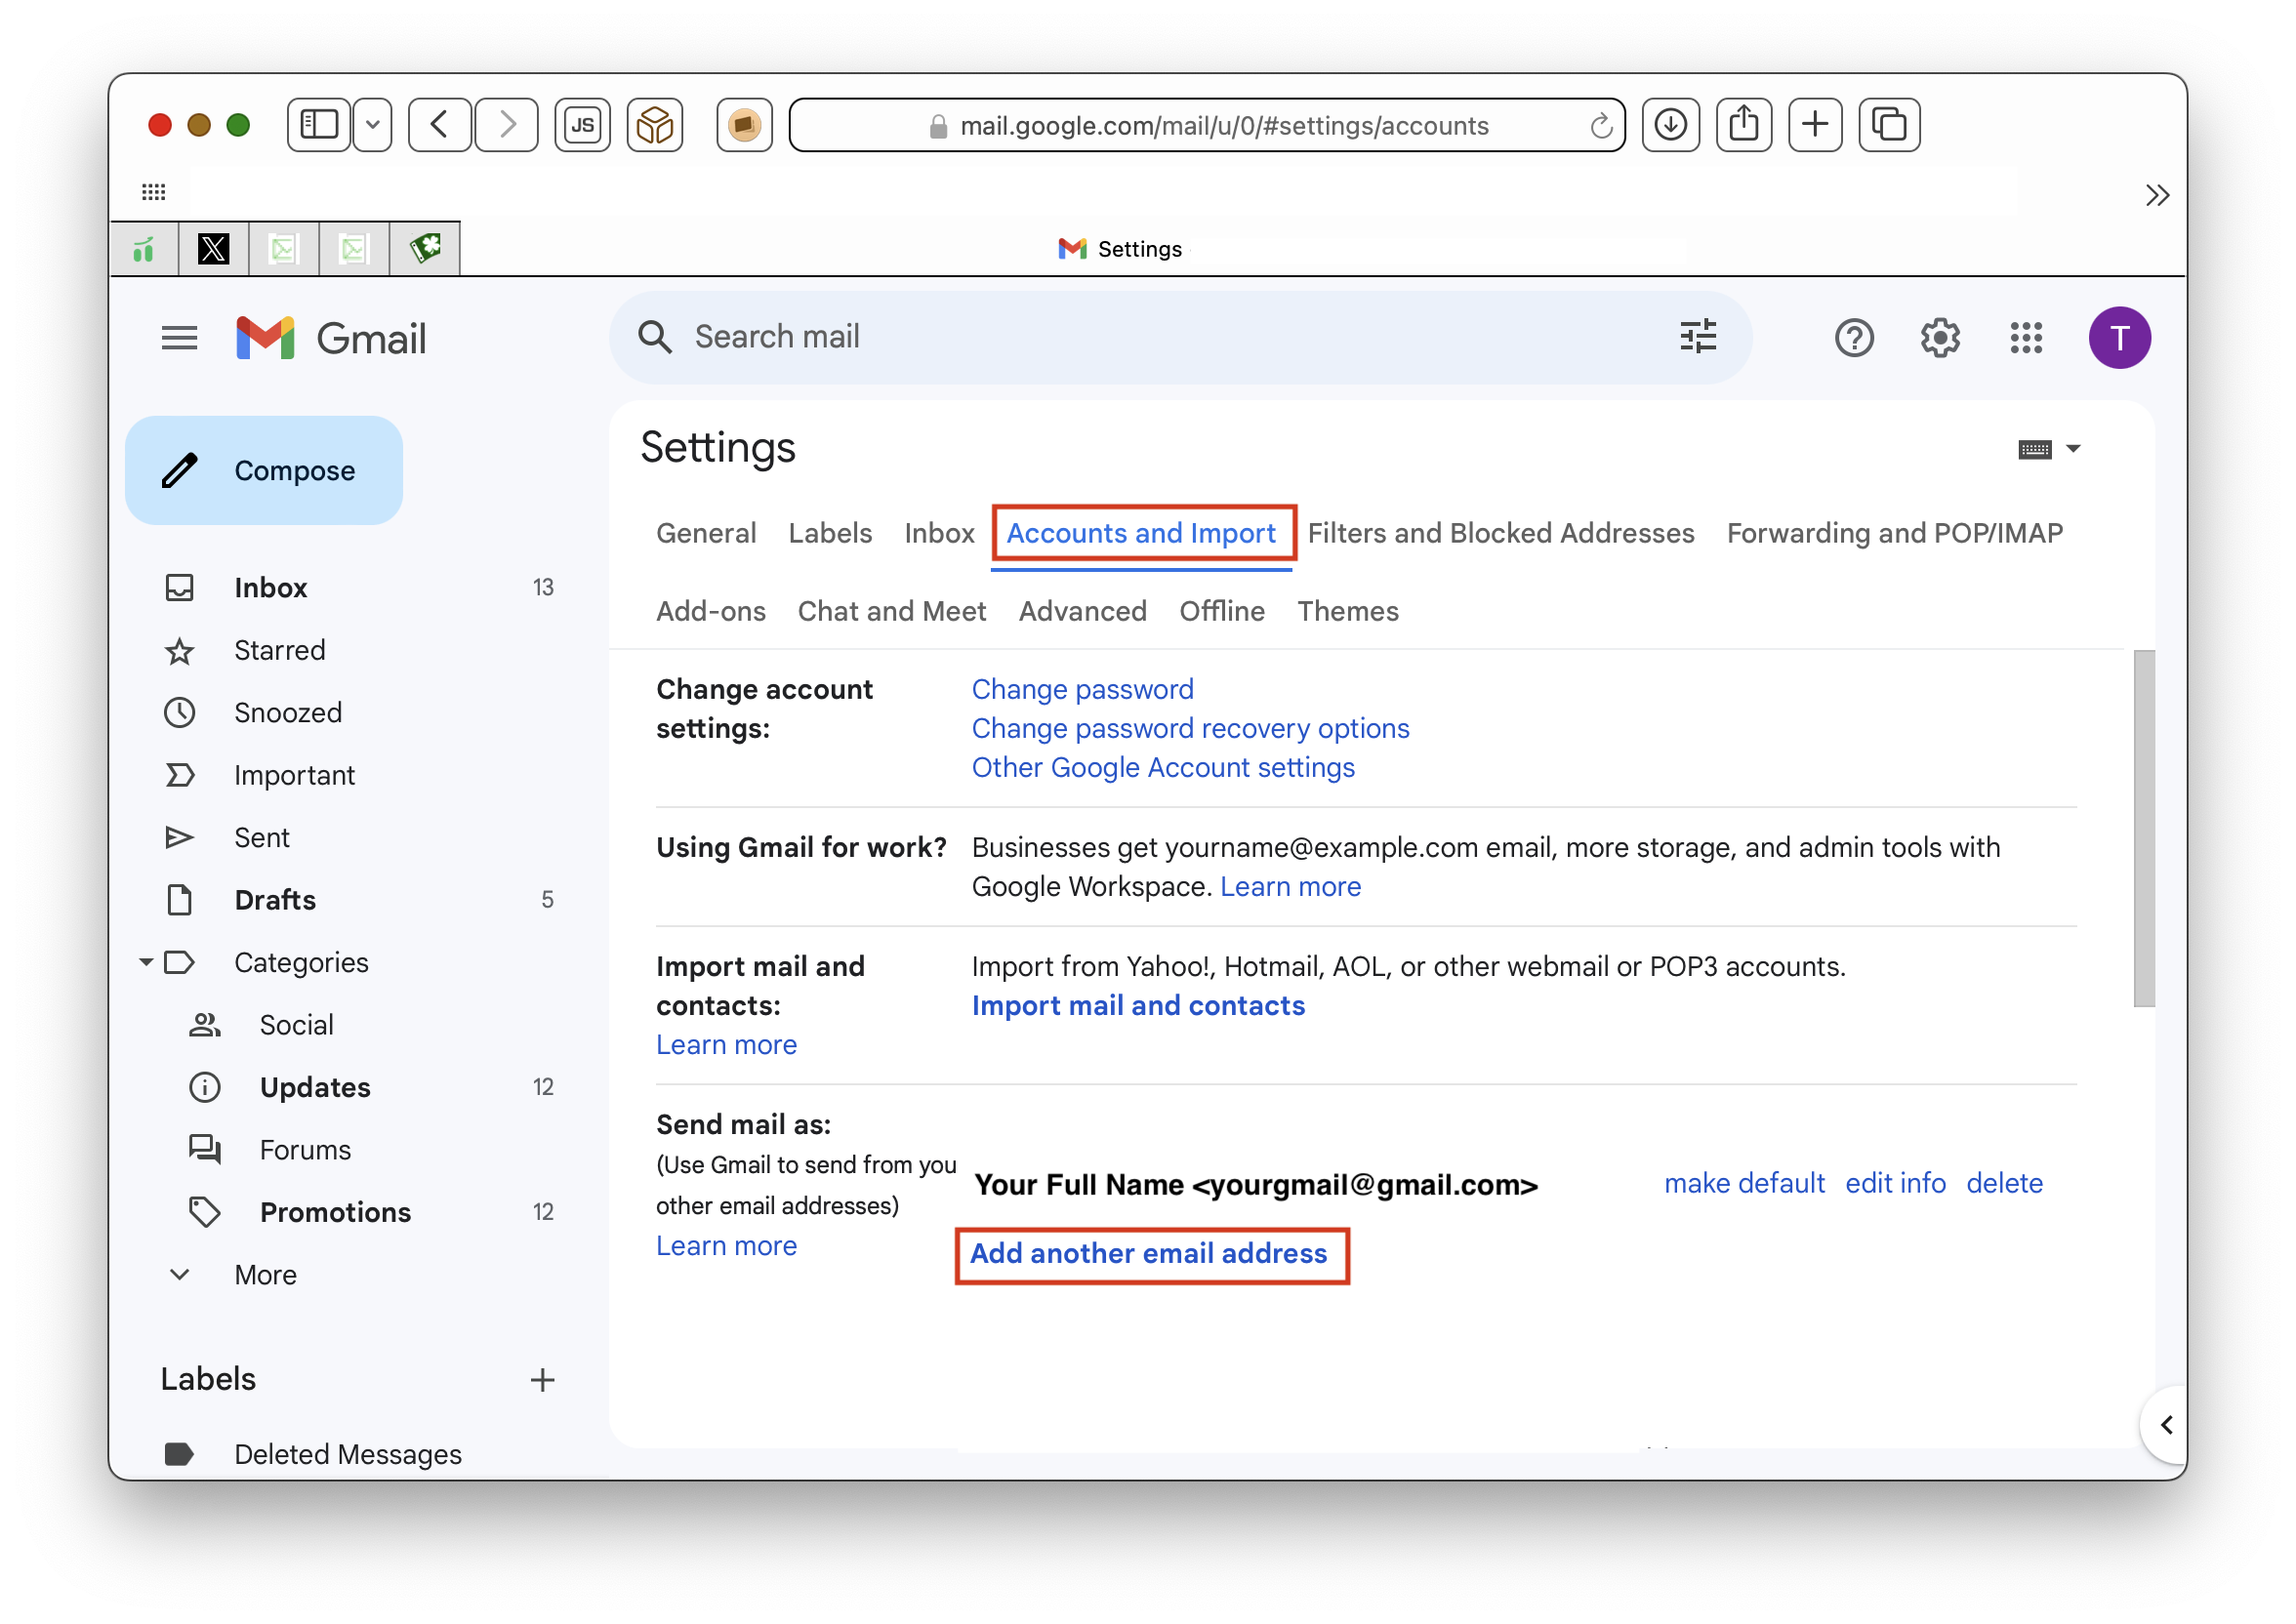Create a new label with plus icon
2296x1624 pixels.
tap(542, 1380)
